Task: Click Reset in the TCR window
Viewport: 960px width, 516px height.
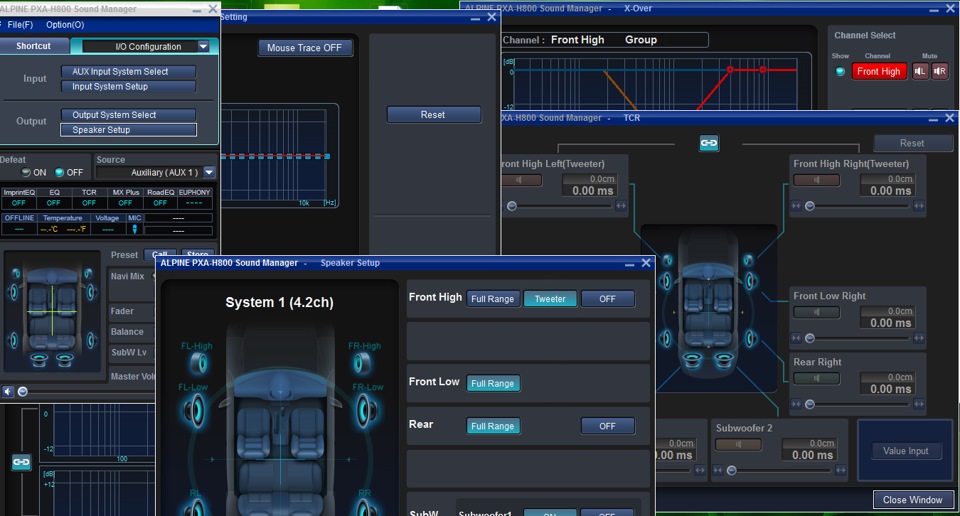Action: (x=912, y=143)
